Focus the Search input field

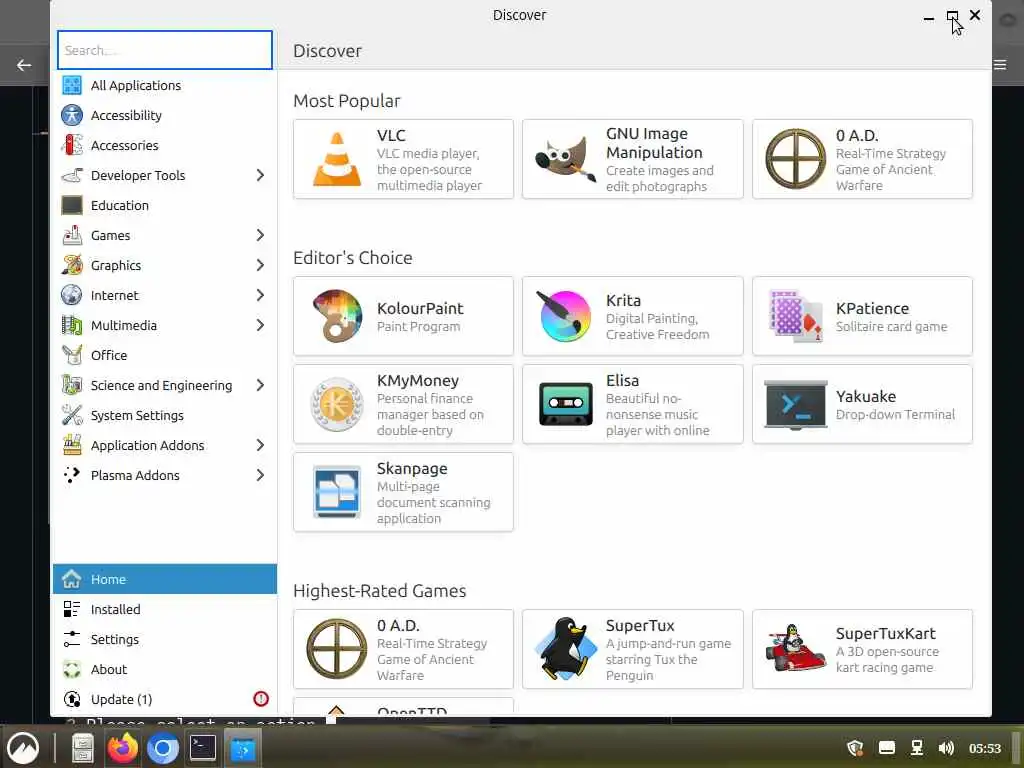[165, 50]
